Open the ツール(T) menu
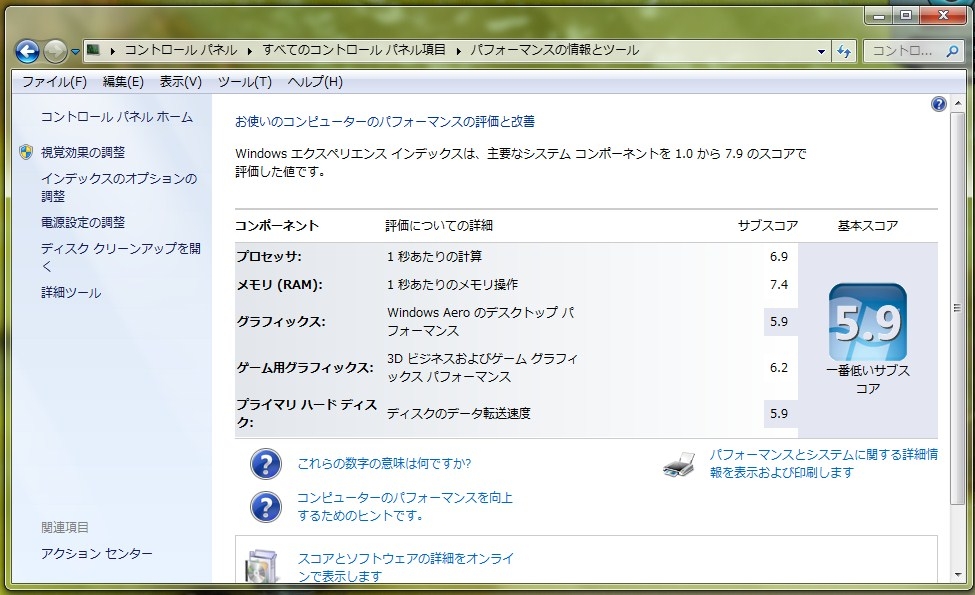 [x=244, y=82]
